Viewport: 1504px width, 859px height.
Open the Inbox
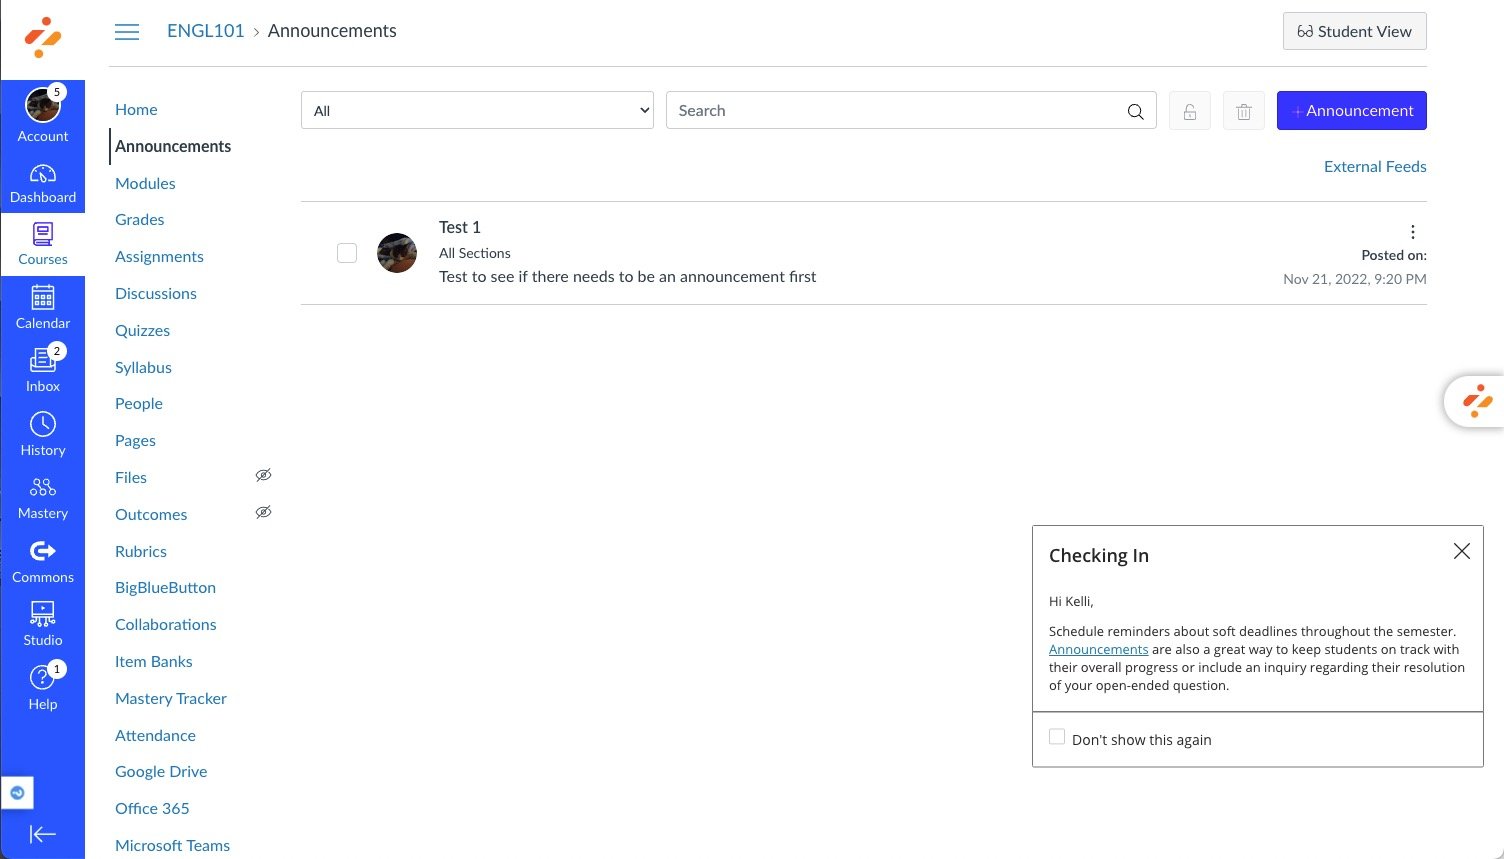point(43,370)
